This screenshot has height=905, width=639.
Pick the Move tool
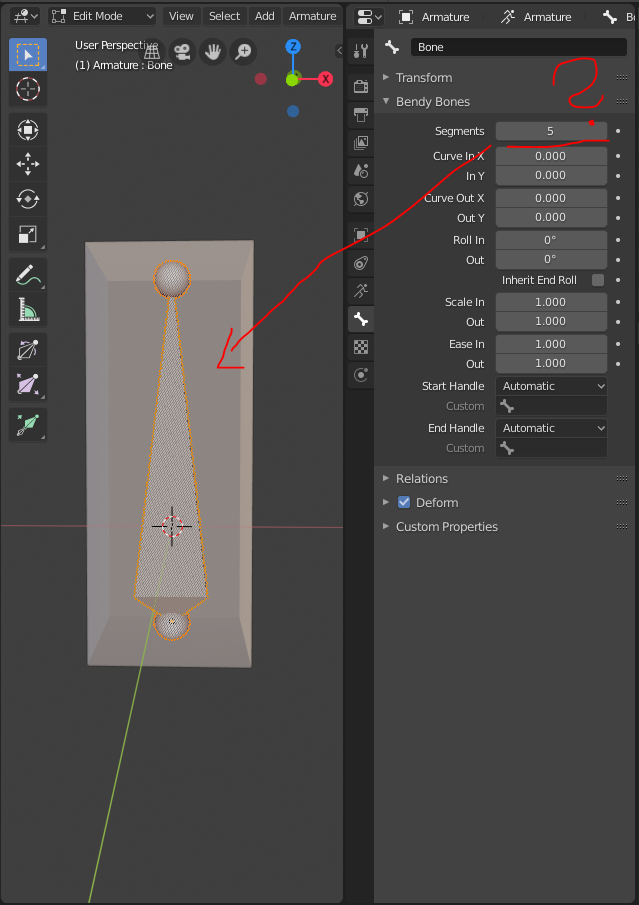[x=28, y=164]
